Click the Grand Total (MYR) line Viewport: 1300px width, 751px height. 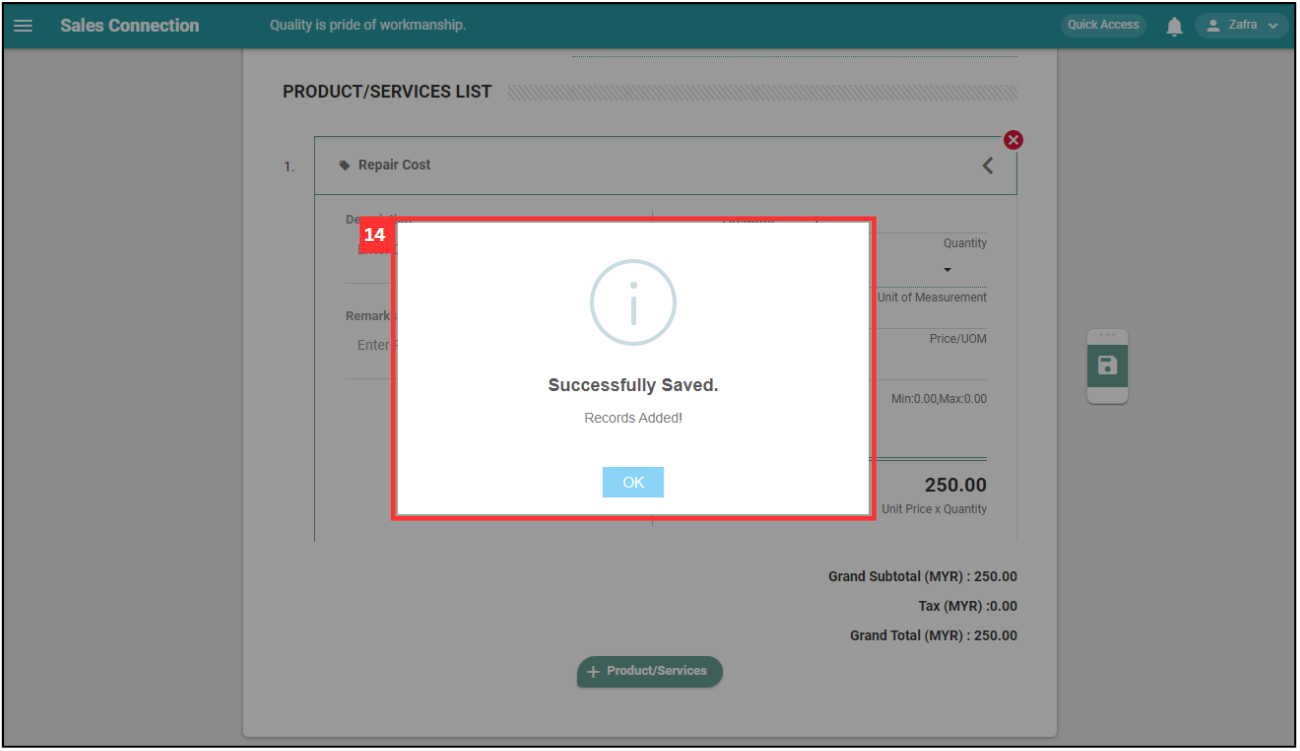click(x=933, y=636)
